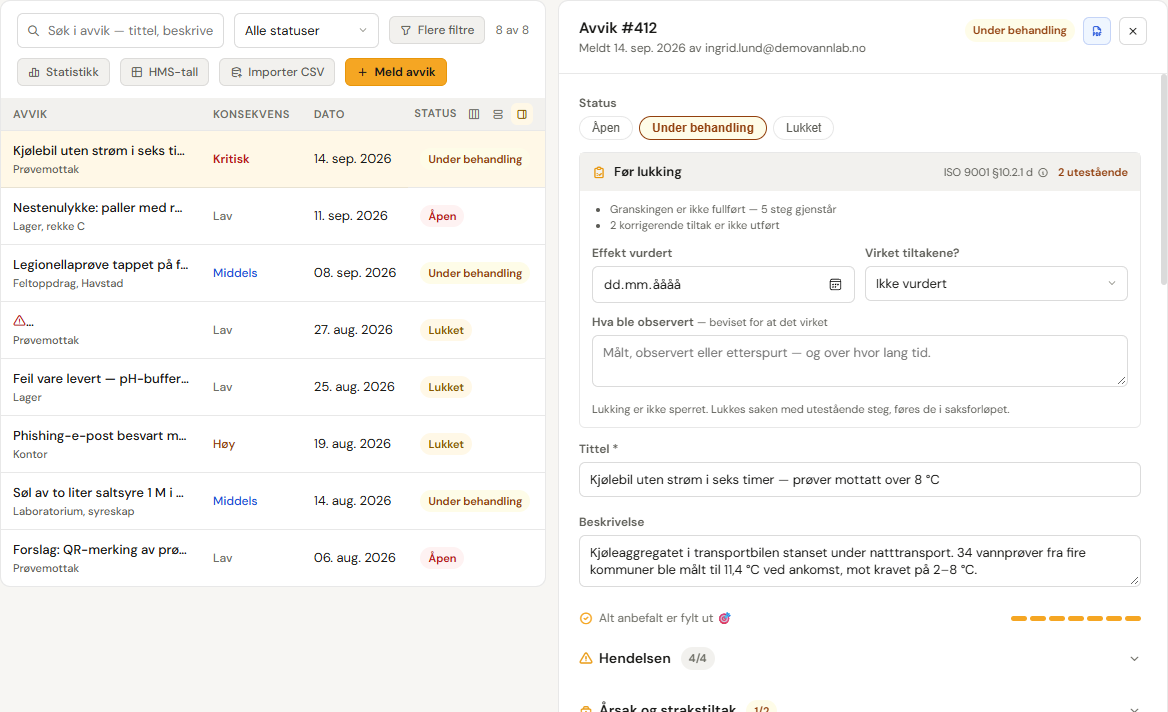The width and height of the screenshot is (1168, 712).
Task: Open the Alle statuser dropdown
Action: [306, 31]
